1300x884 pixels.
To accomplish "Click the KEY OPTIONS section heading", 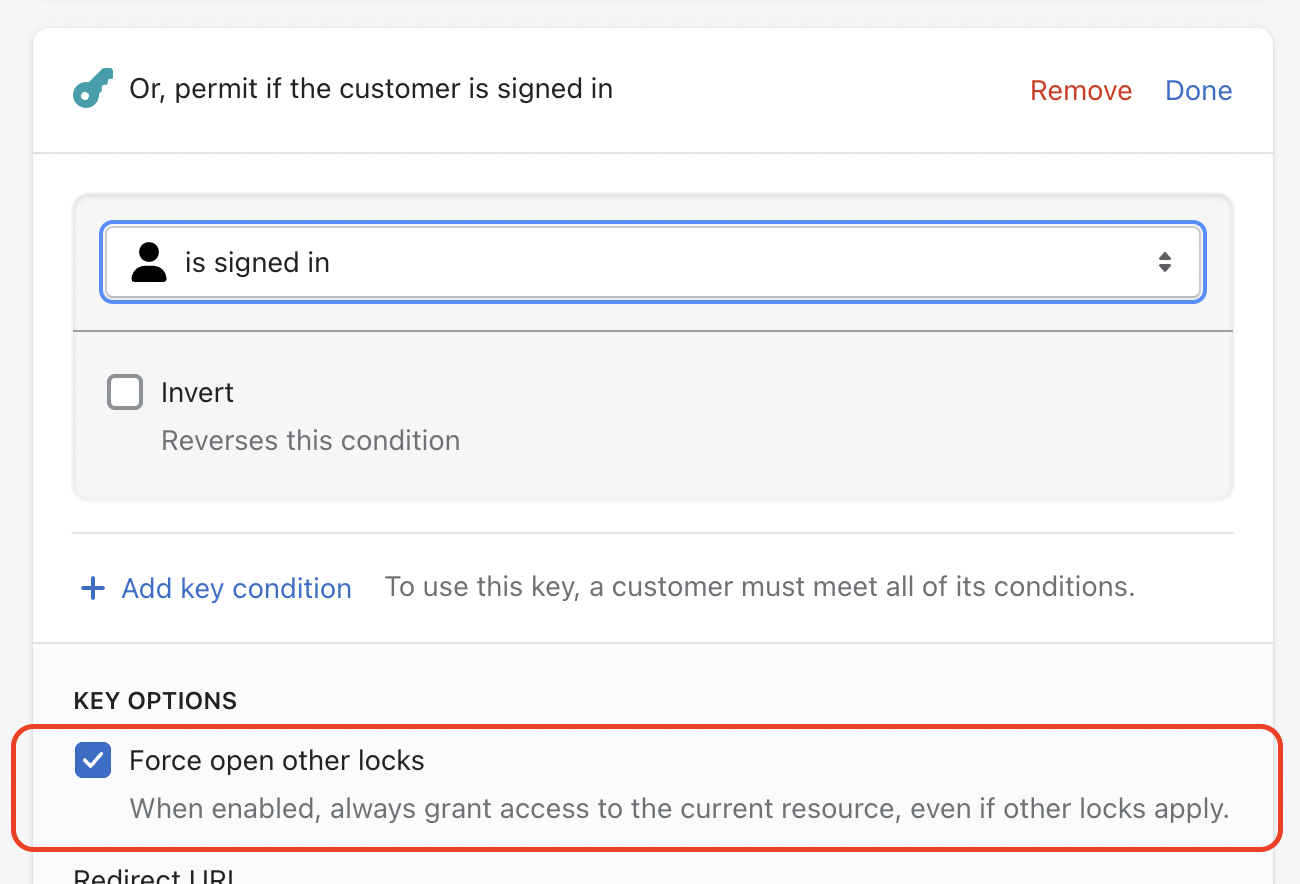I will click(x=155, y=700).
